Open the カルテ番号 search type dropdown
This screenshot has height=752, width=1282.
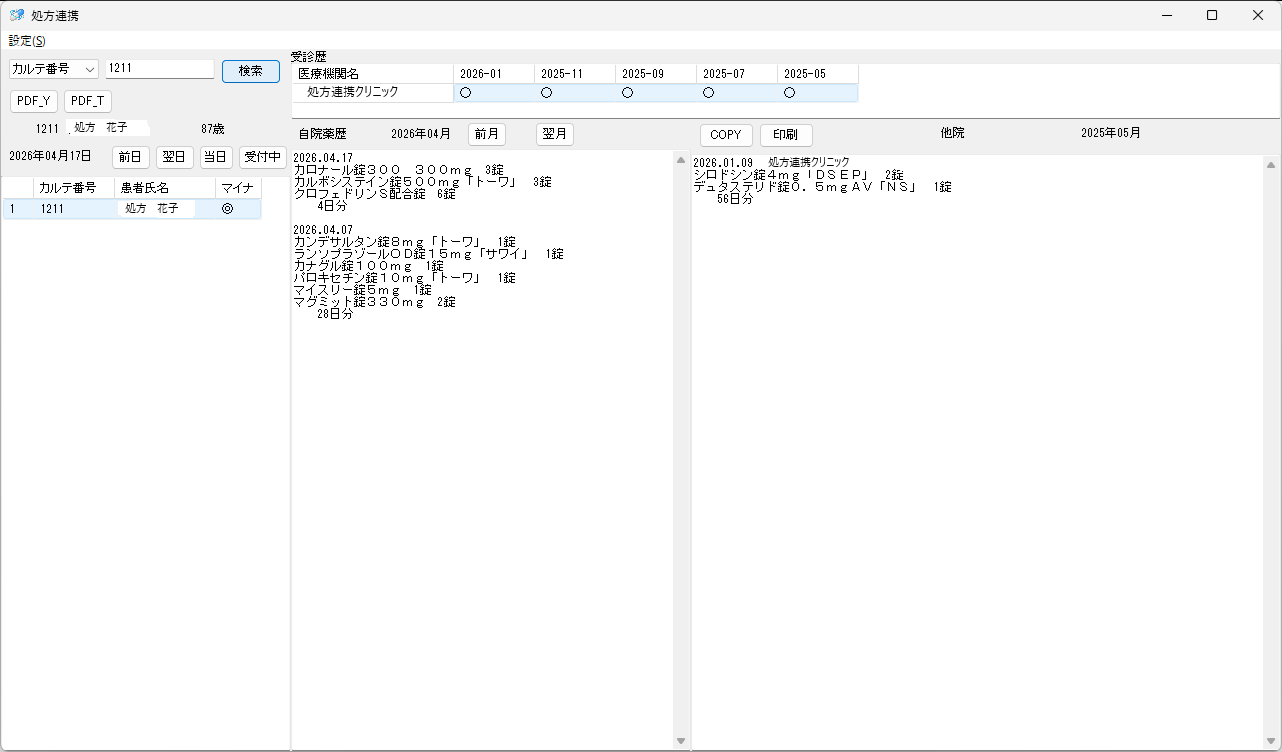54,70
